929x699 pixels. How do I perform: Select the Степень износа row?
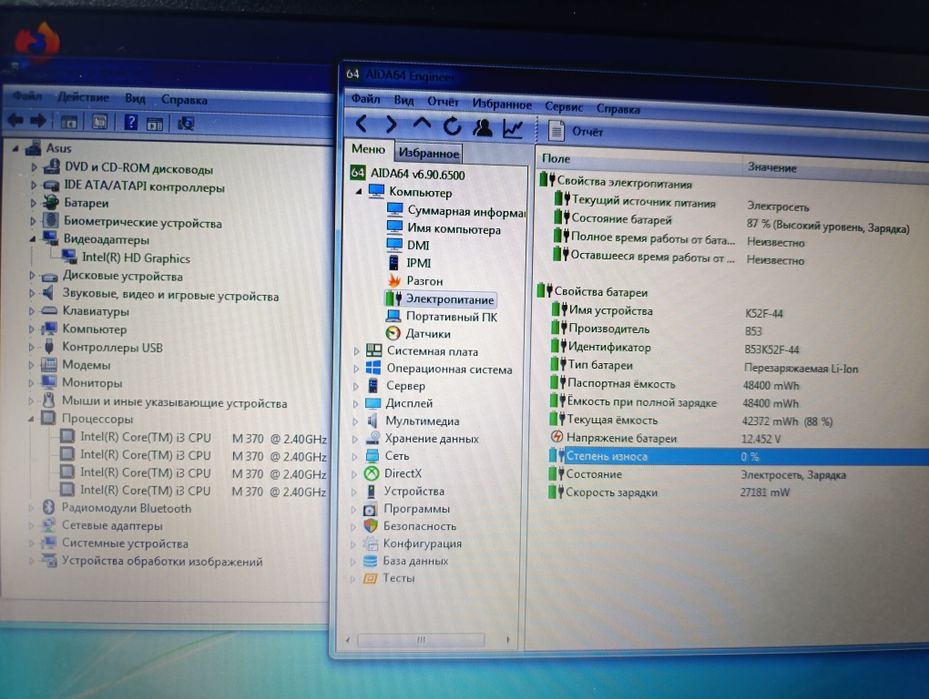738,457
